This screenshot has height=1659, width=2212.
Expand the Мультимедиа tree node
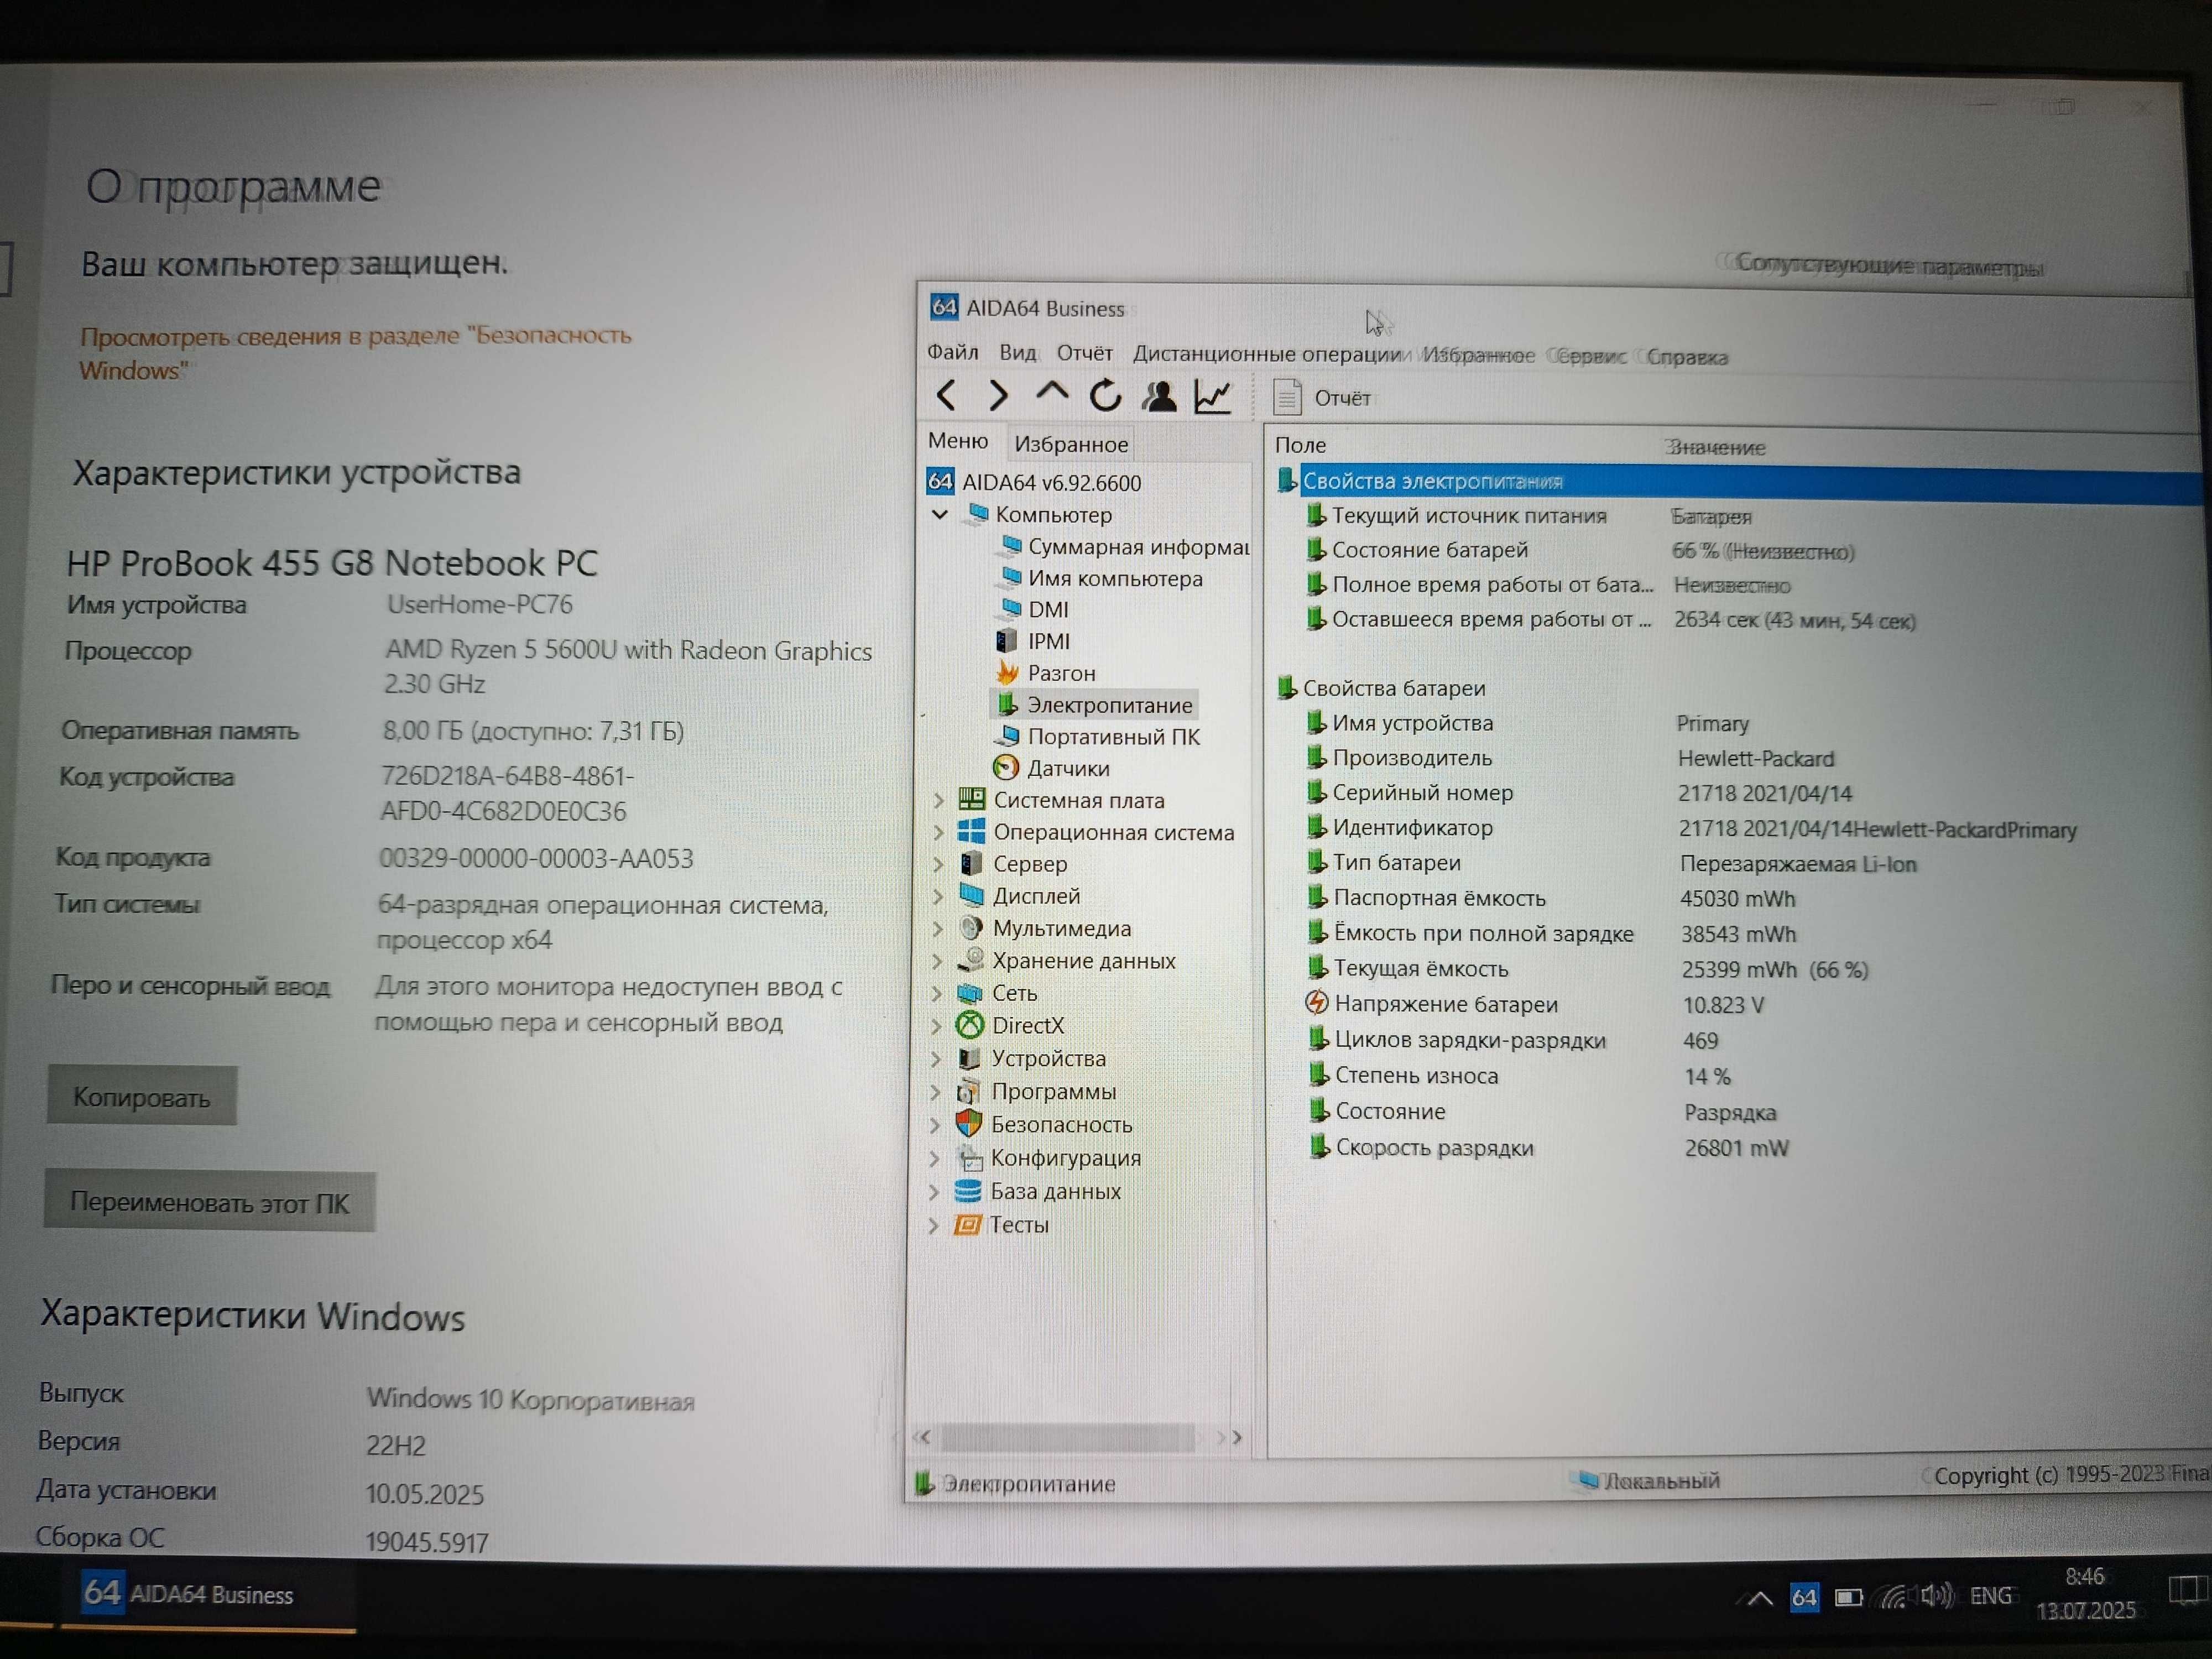pos(937,928)
